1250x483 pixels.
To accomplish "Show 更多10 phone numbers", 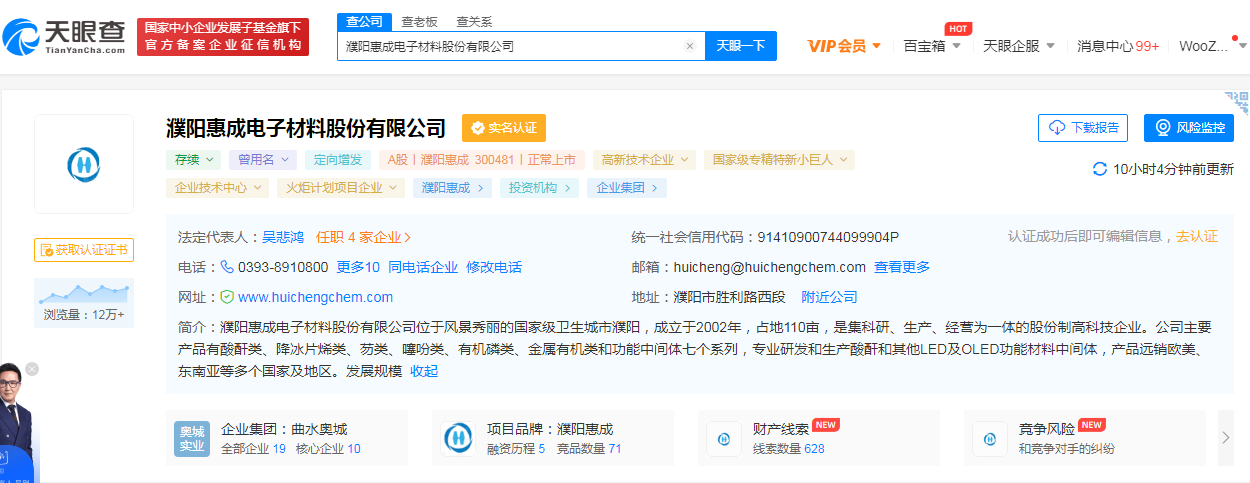I will 358,267.
